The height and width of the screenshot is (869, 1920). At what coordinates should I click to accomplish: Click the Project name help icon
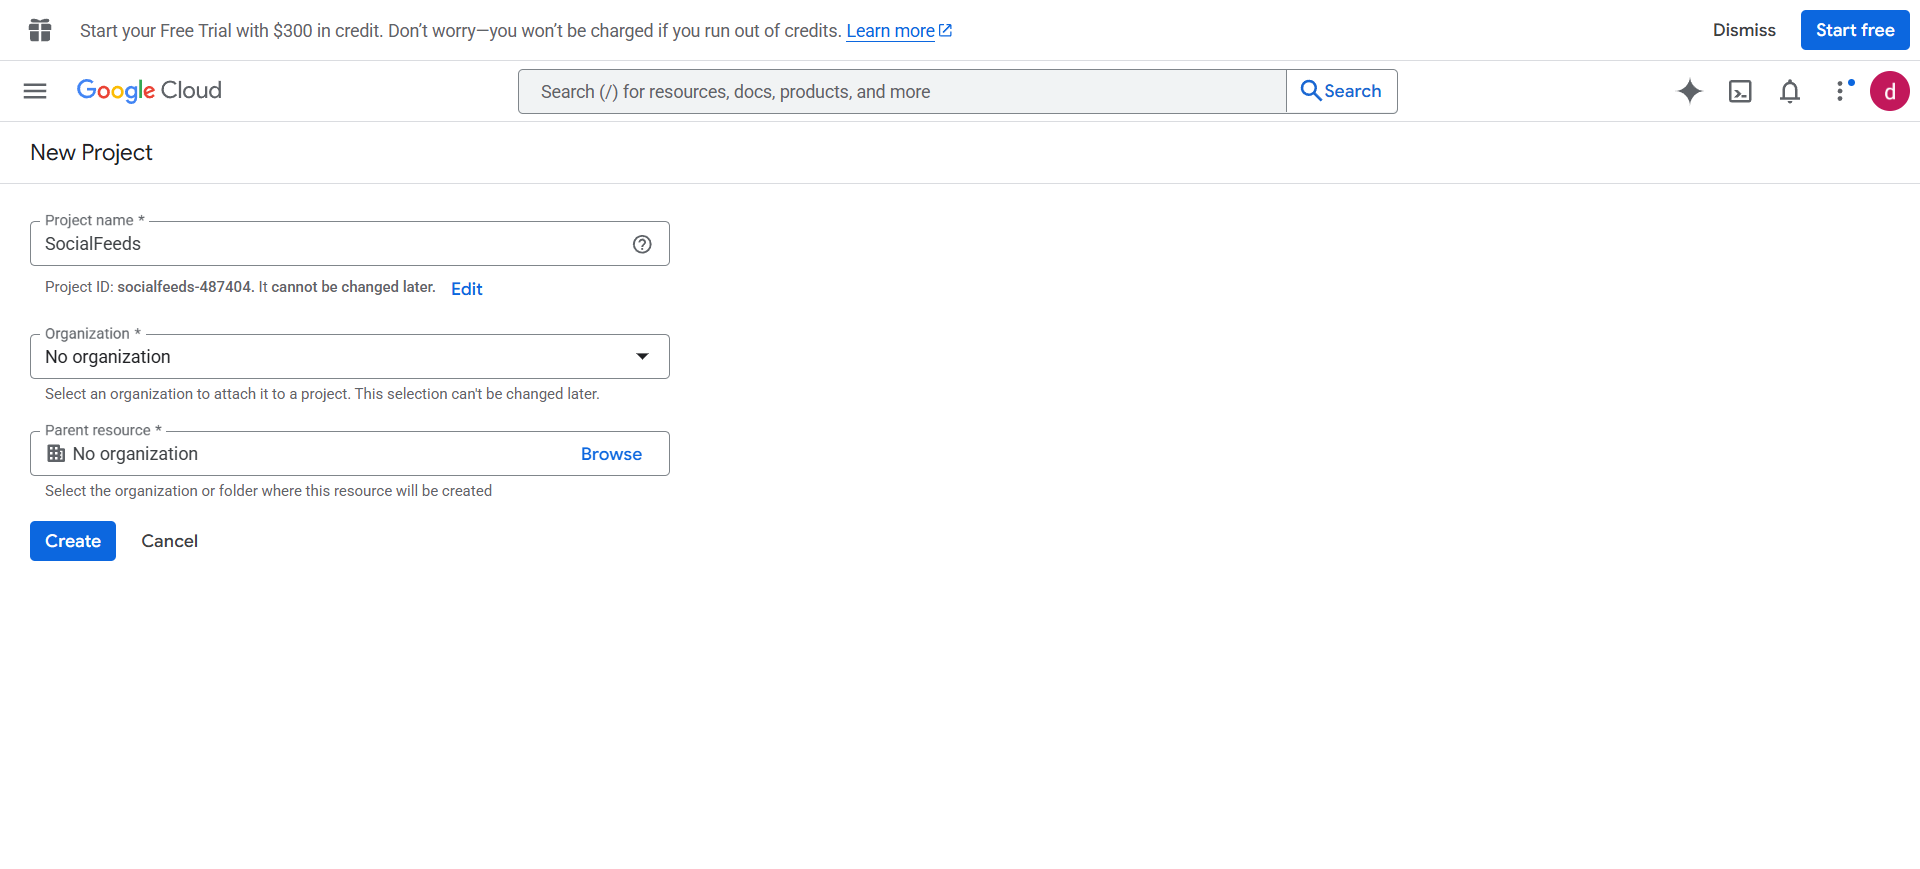coord(642,244)
